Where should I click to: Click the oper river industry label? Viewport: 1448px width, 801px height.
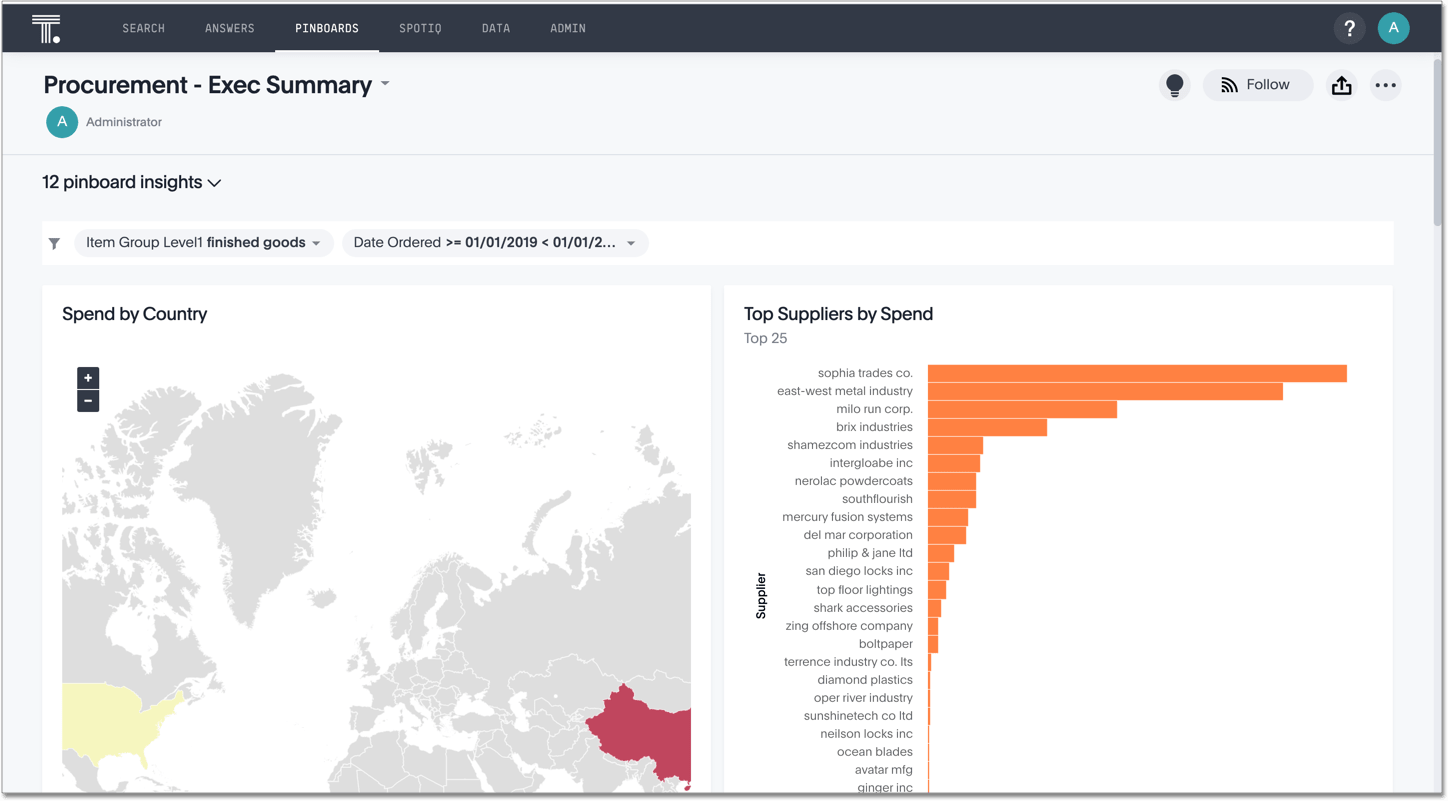[x=863, y=698]
